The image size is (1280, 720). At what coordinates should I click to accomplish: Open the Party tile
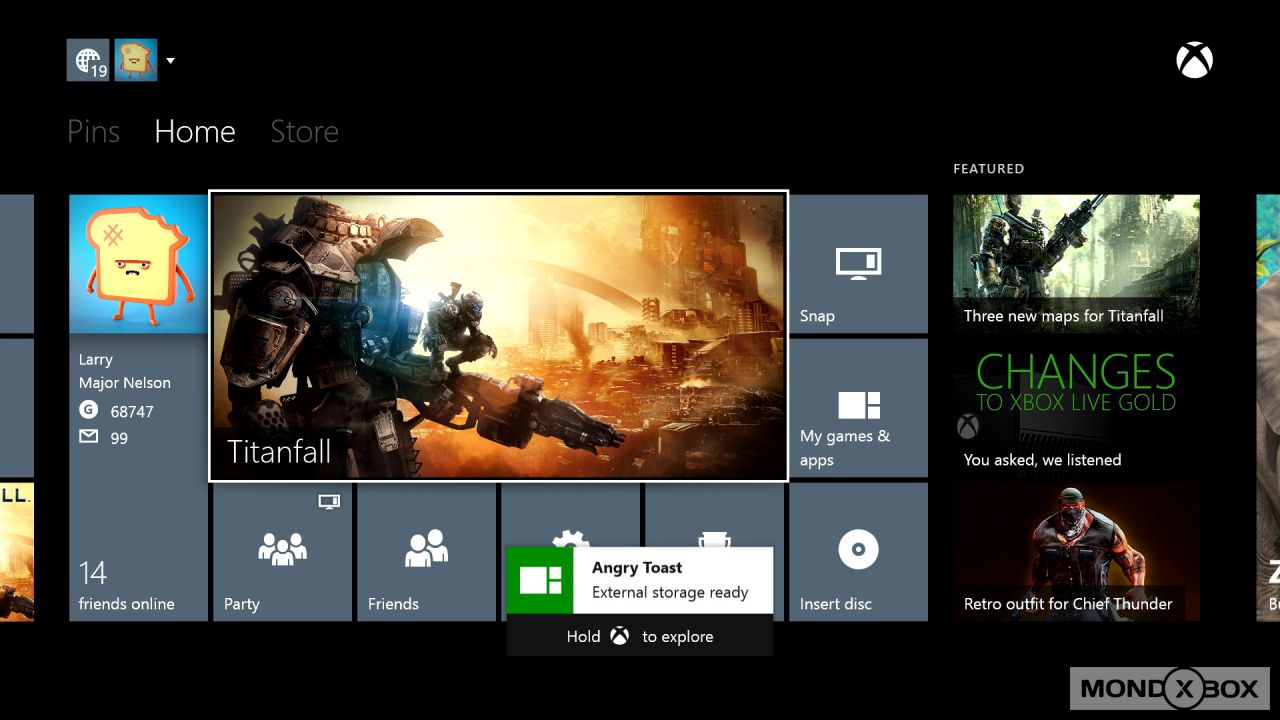[282, 552]
